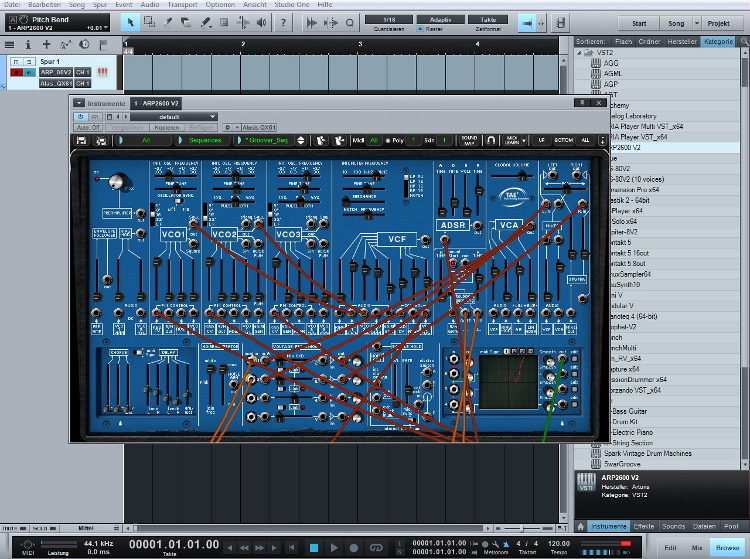This screenshot has width=750, height=559.
Task: Toggle the Raster snap checkbox
Action: pos(420,29)
